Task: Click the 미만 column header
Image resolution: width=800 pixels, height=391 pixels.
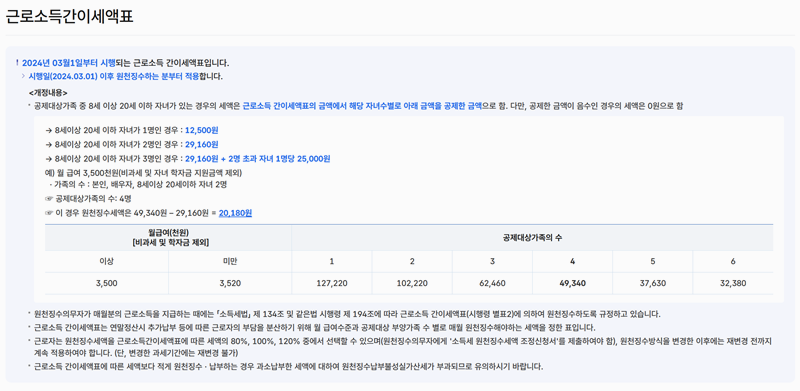Action: click(230, 261)
